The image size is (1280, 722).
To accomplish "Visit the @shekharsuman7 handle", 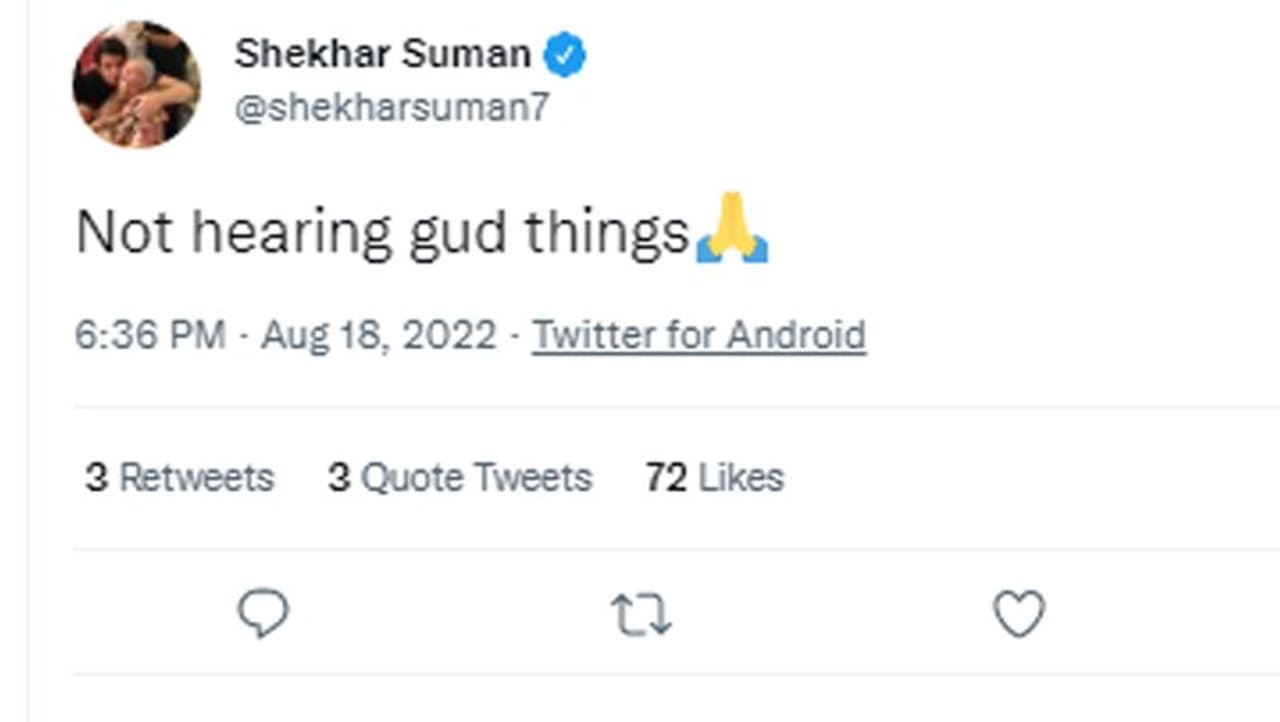I will (x=392, y=107).
